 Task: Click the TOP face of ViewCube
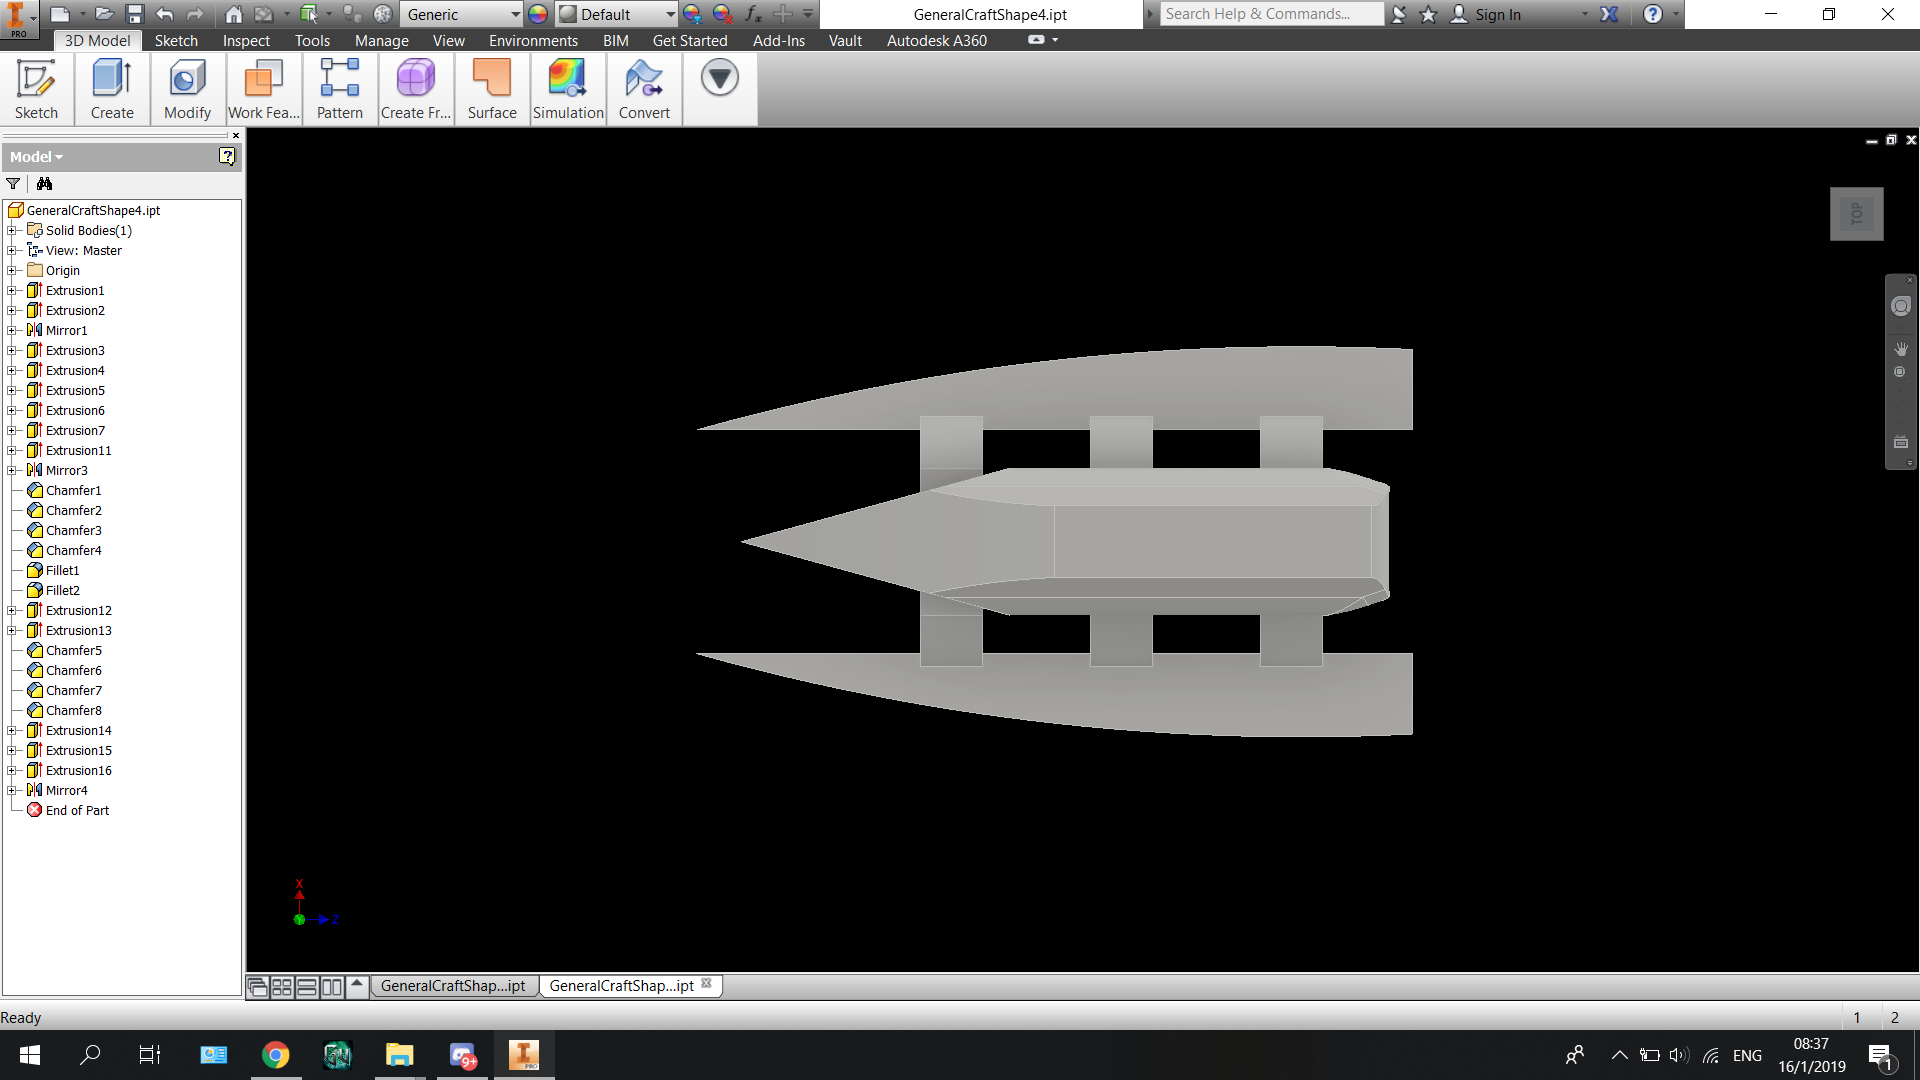click(1857, 214)
